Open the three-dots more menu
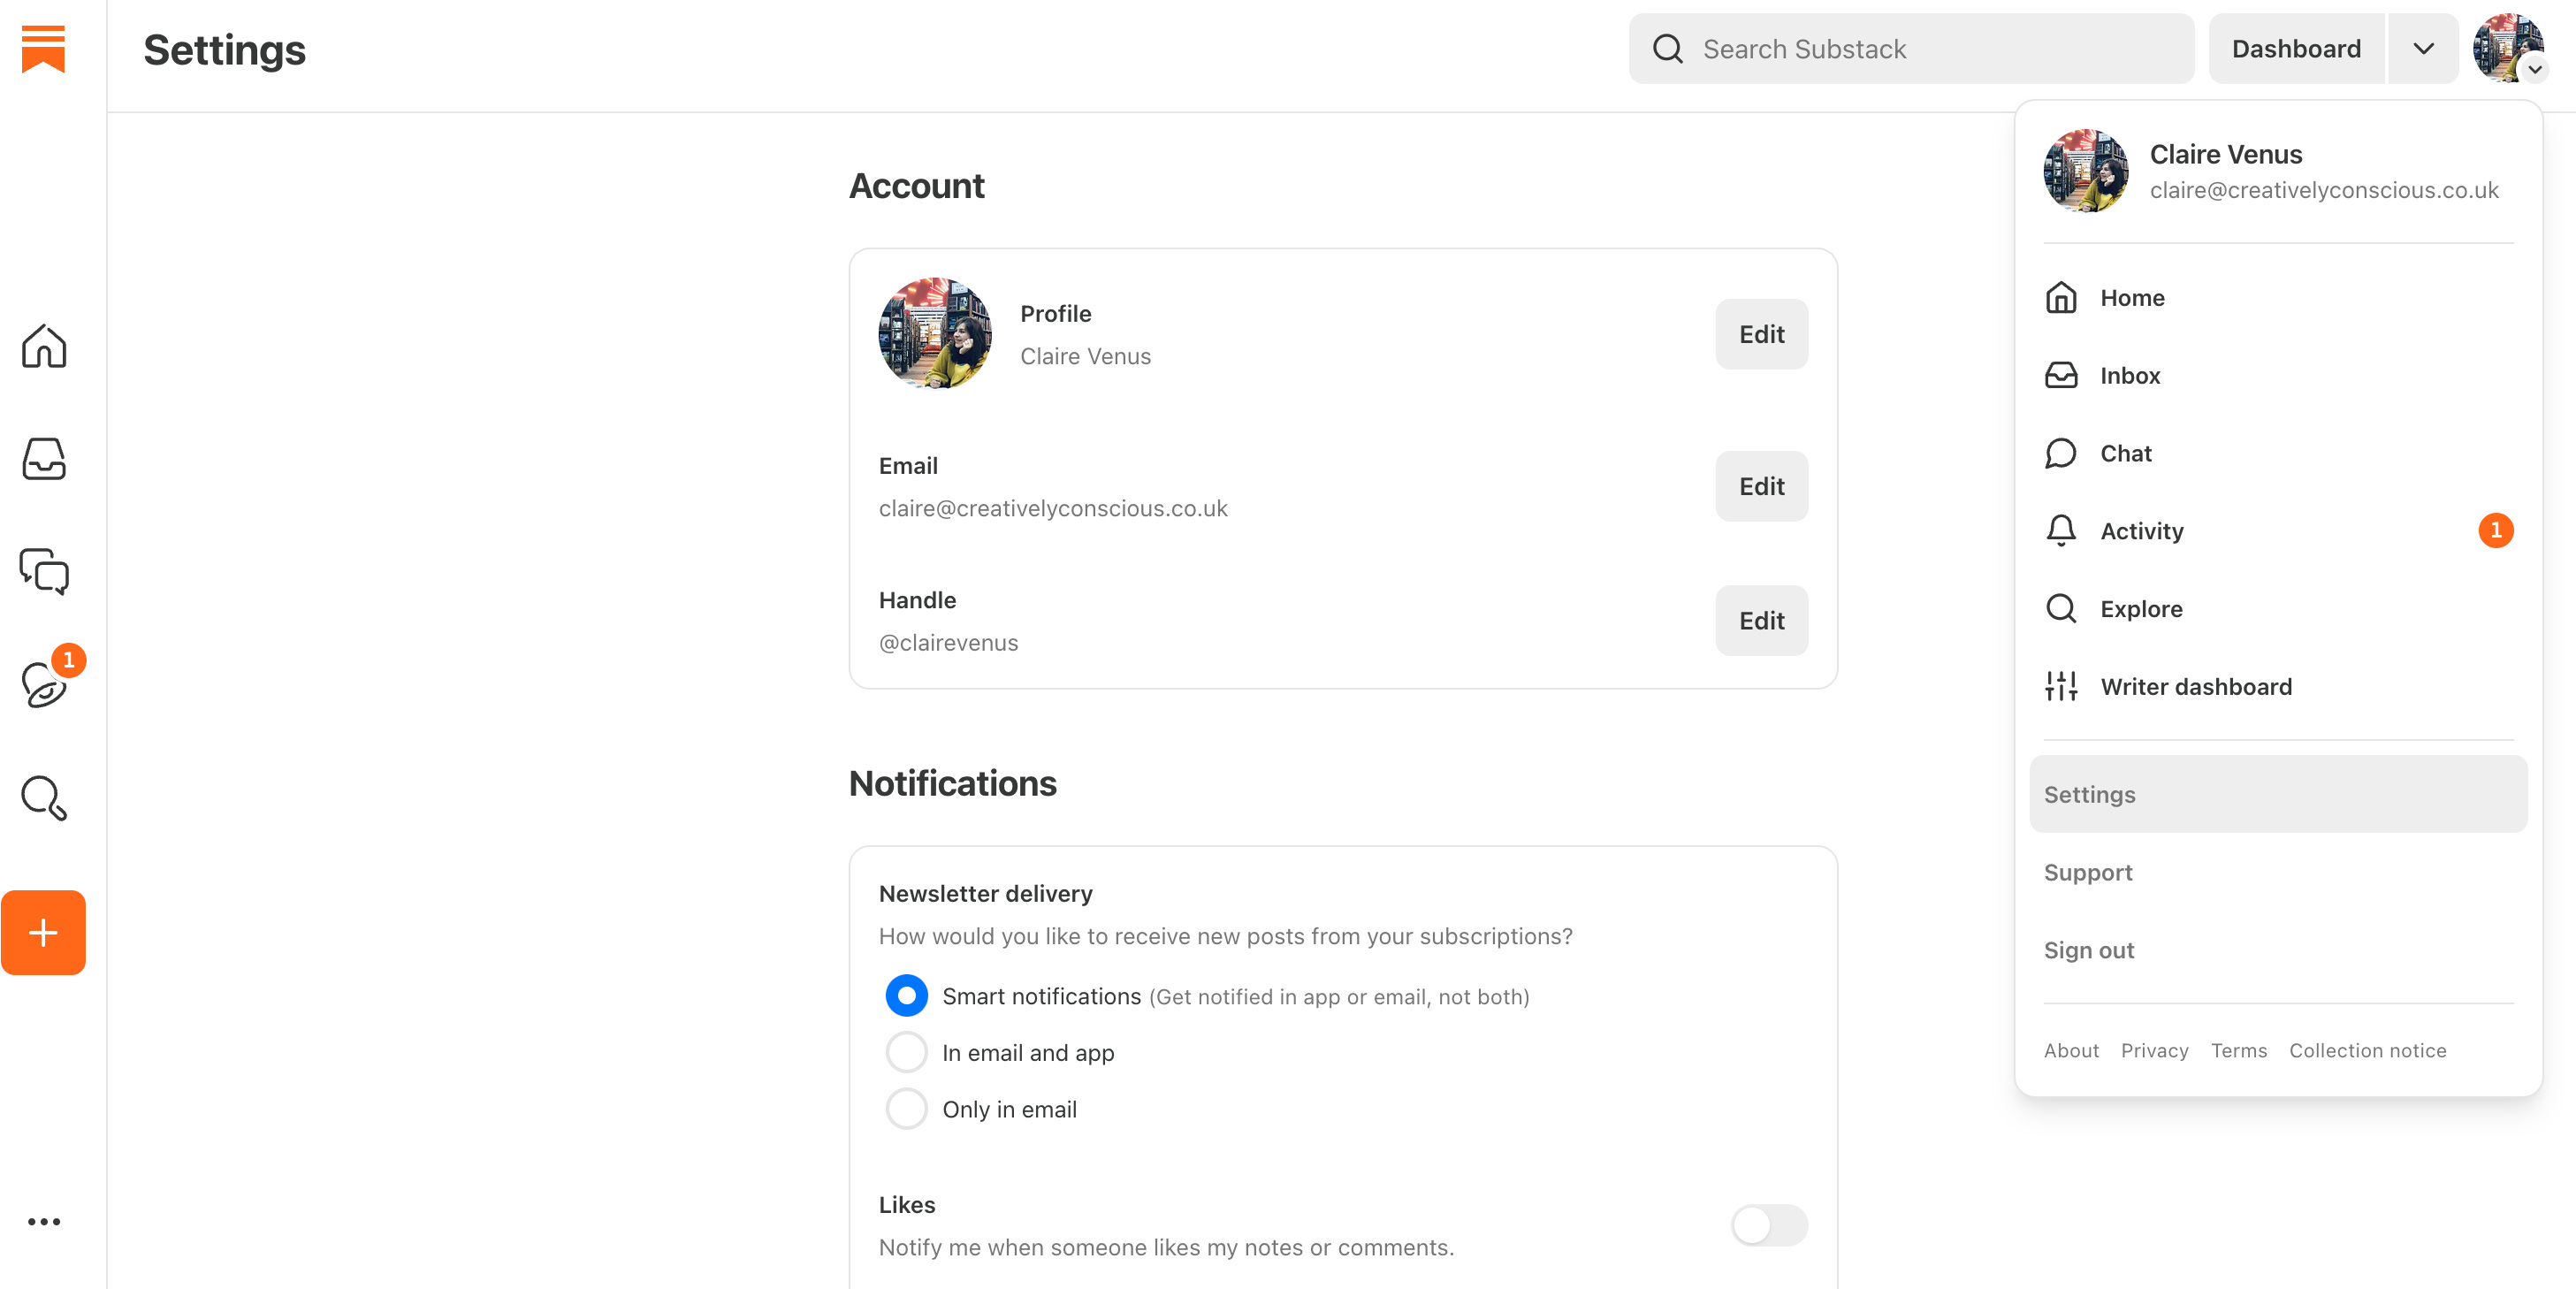Image resolution: width=2576 pixels, height=1289 pixels. click(x=44, y=1221)
